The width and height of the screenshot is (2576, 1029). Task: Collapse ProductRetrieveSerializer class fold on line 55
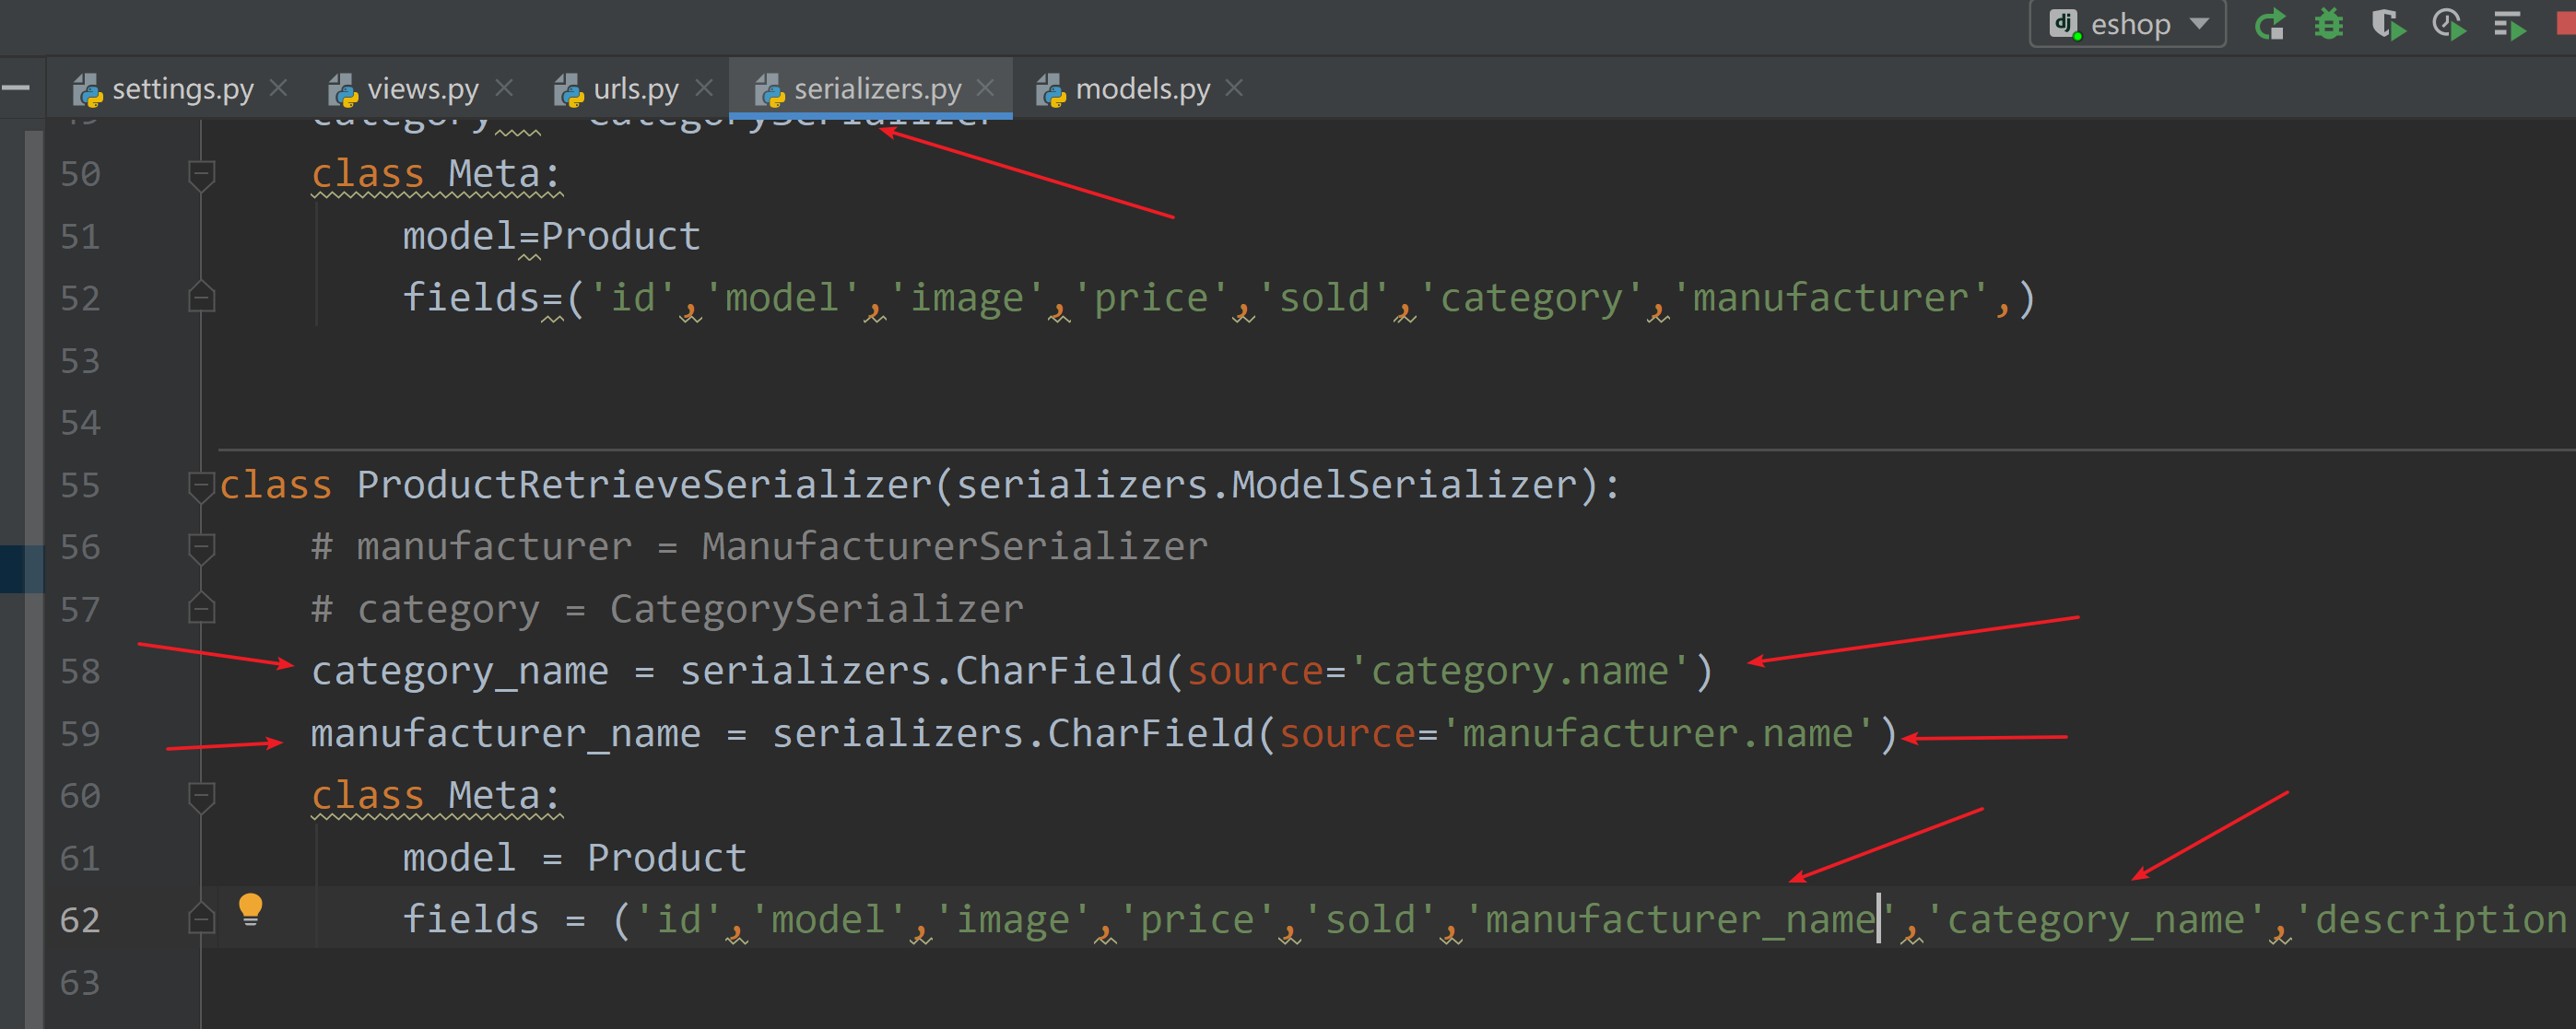pyautogui.click(x=201, y=486)
